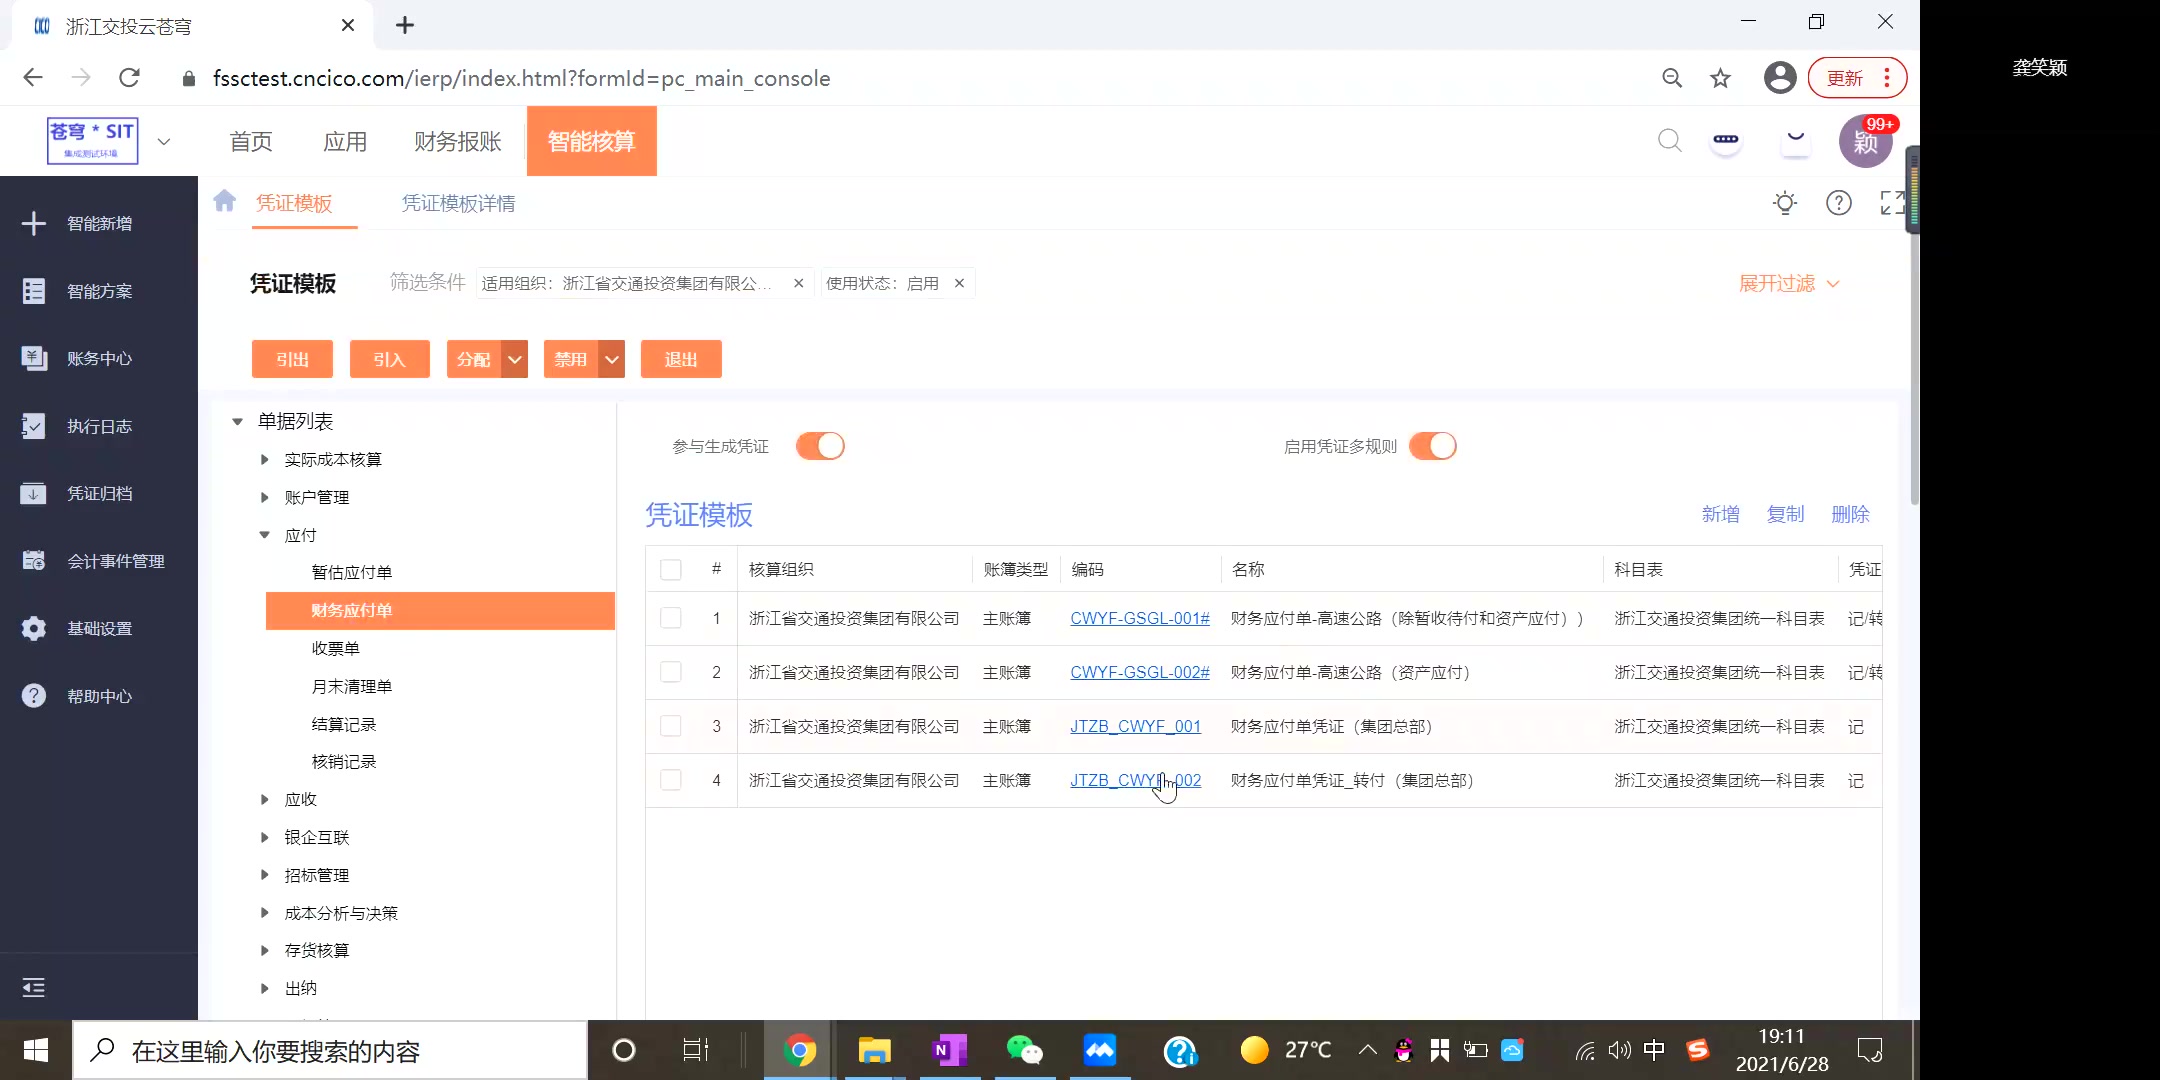
Task: Click WeChat icon in Windows taskbar
Action: coord(1024,1050)
